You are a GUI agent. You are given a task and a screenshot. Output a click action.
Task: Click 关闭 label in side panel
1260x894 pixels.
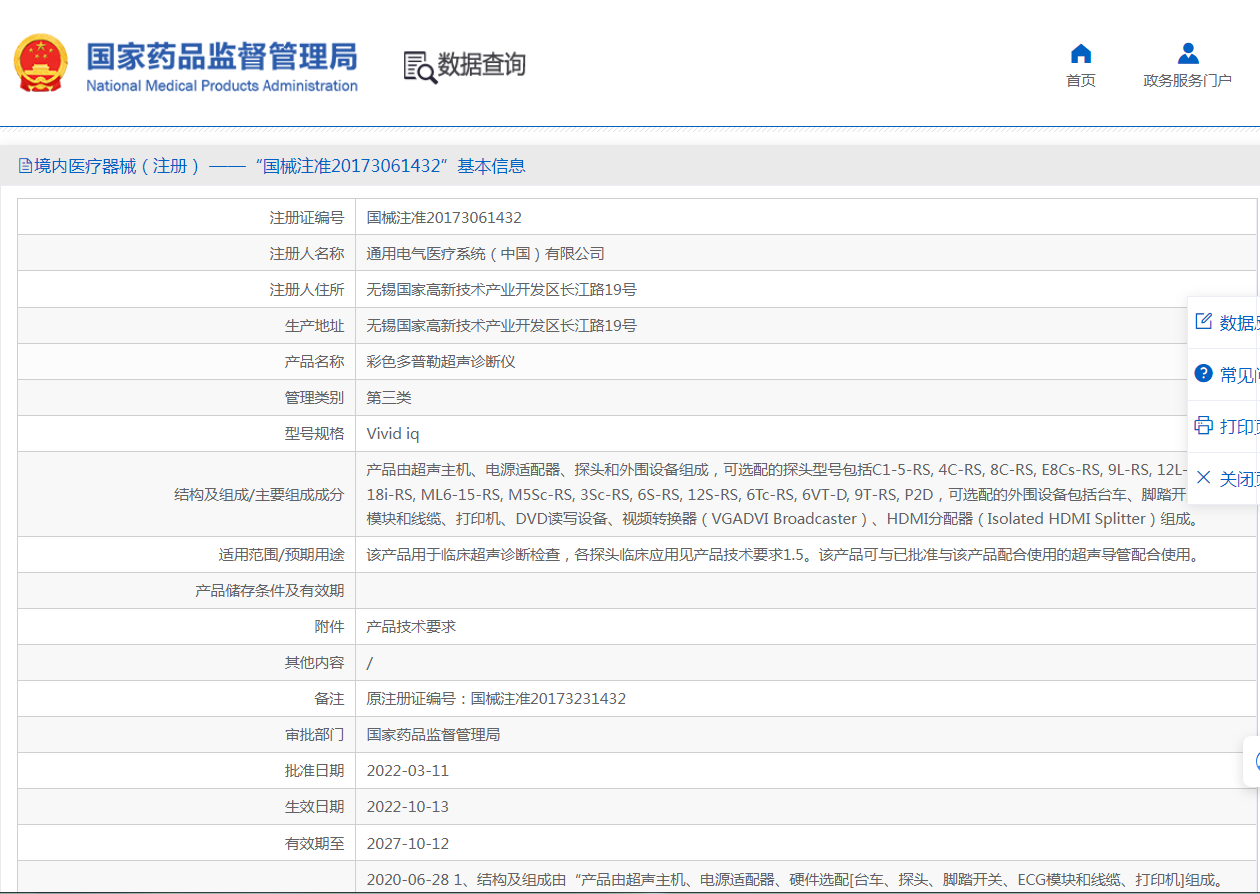[x=1240, y=479]
